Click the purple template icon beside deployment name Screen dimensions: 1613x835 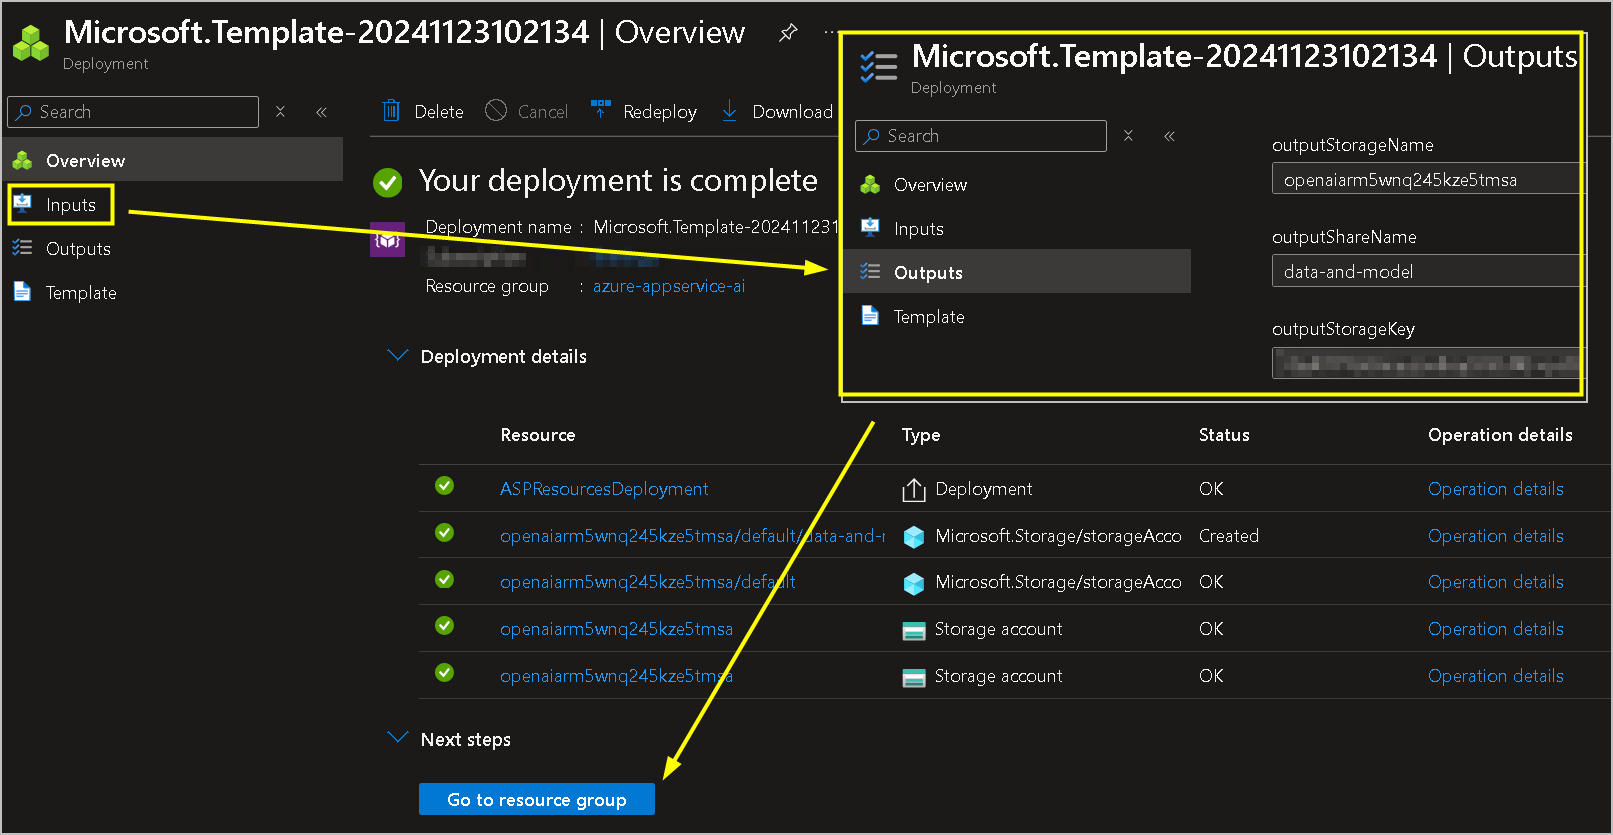pyautogui.click(x=387, y=240)
